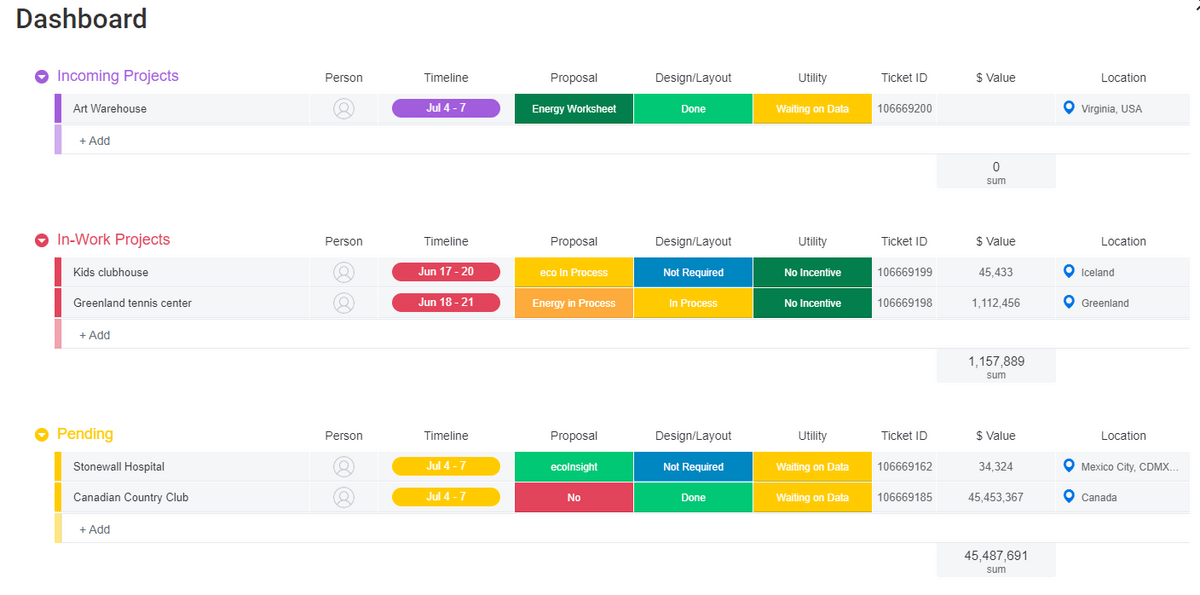Click the 1,157,889 sum cell

point(996,366)
